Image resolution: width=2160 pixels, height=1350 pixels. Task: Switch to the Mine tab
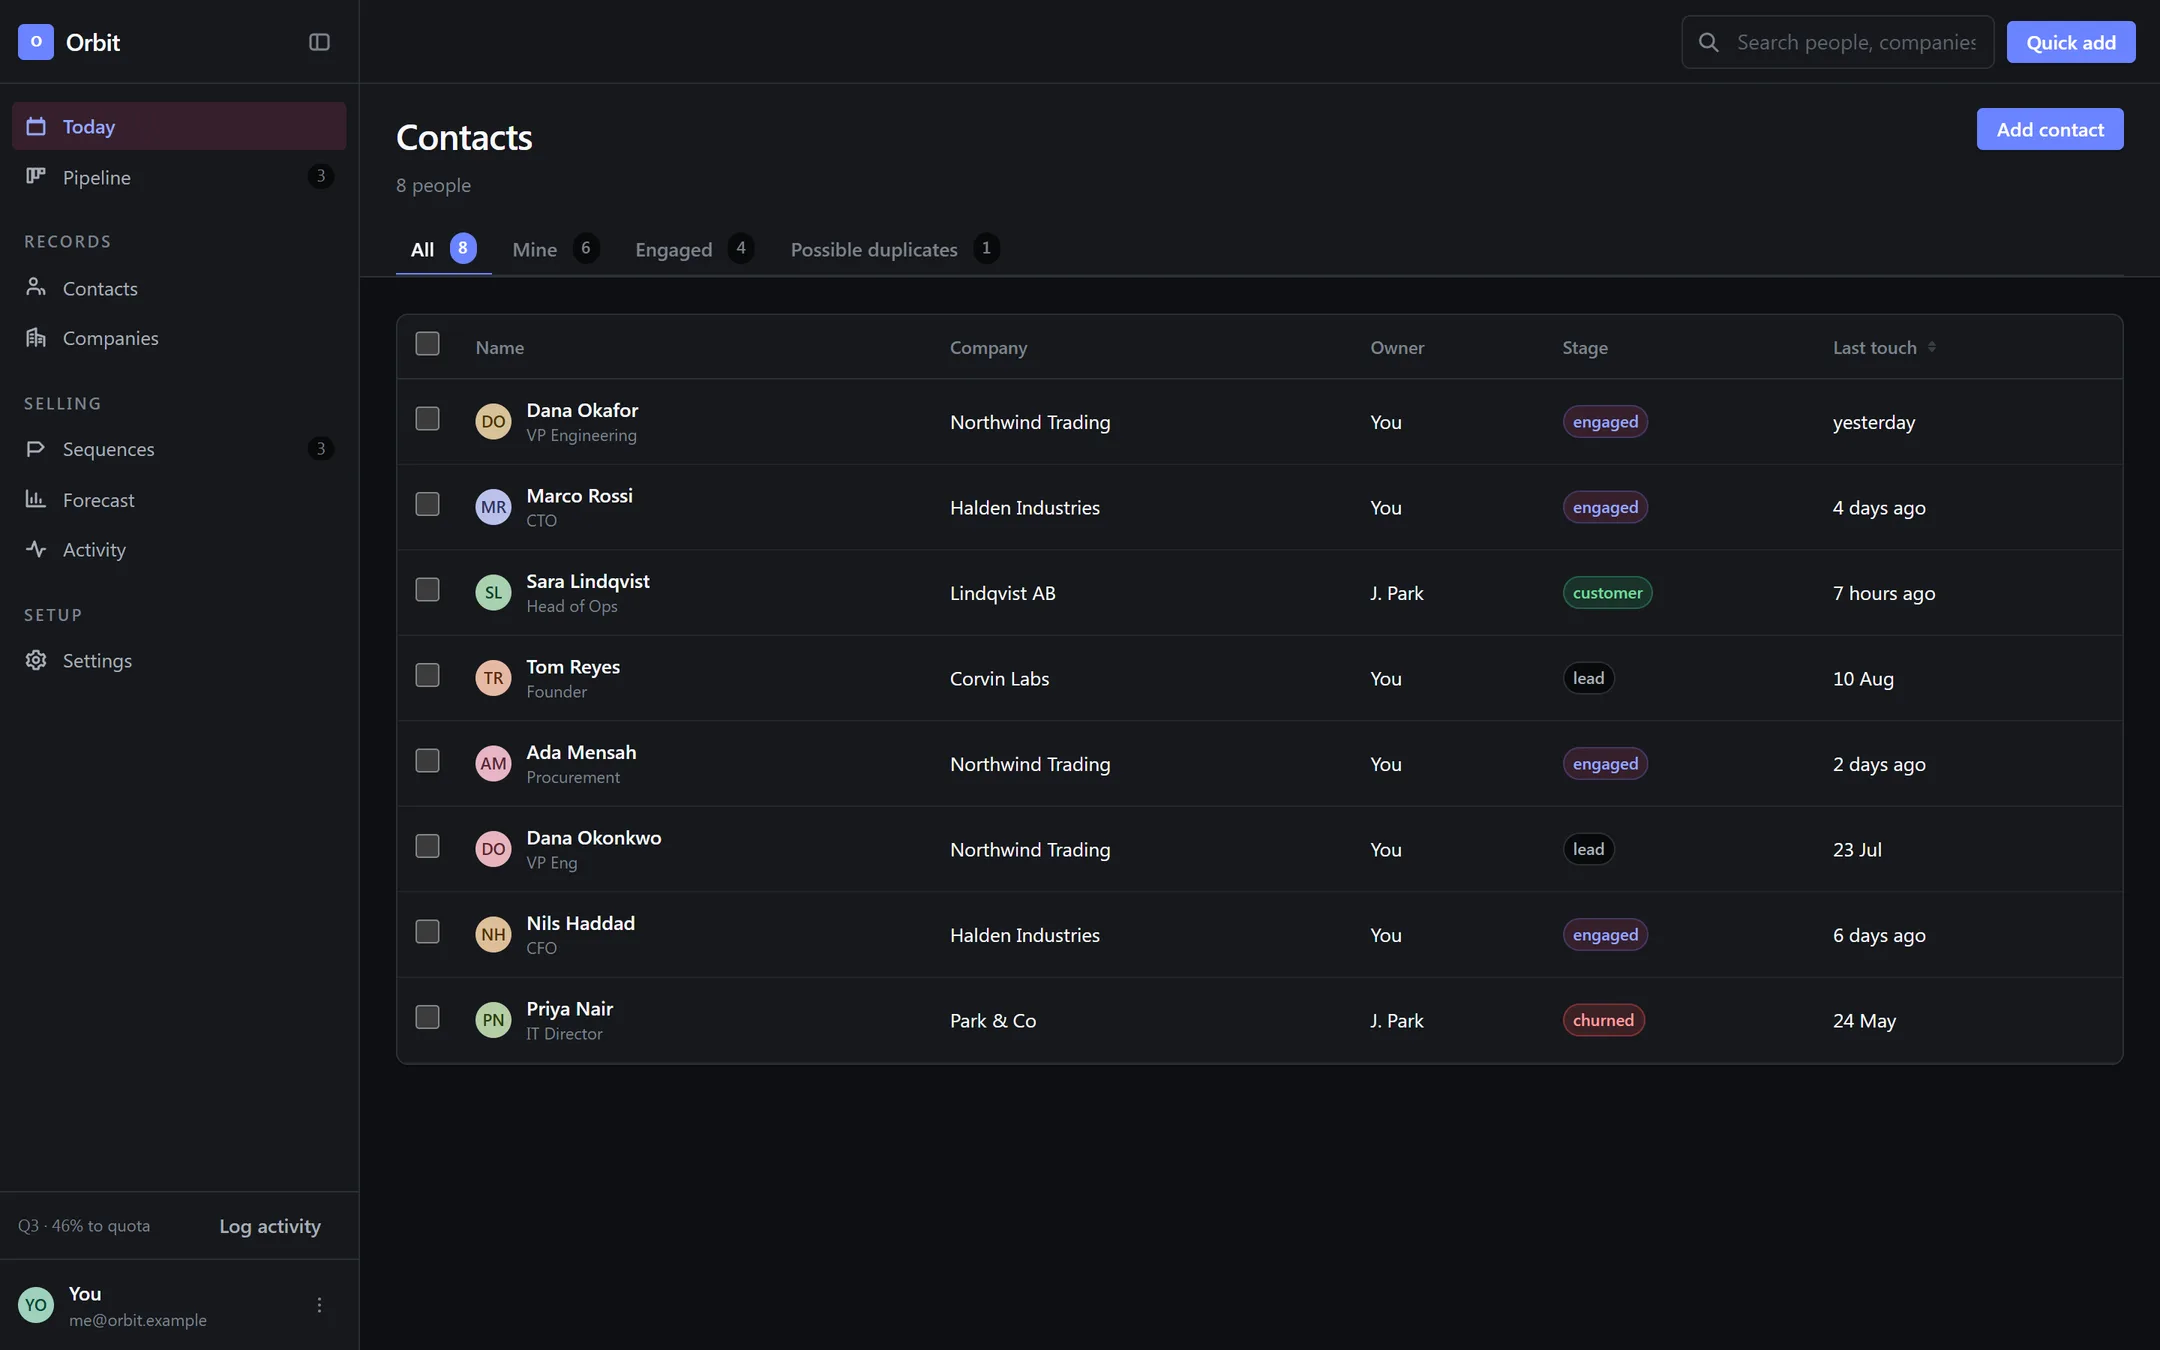[555, 249]
